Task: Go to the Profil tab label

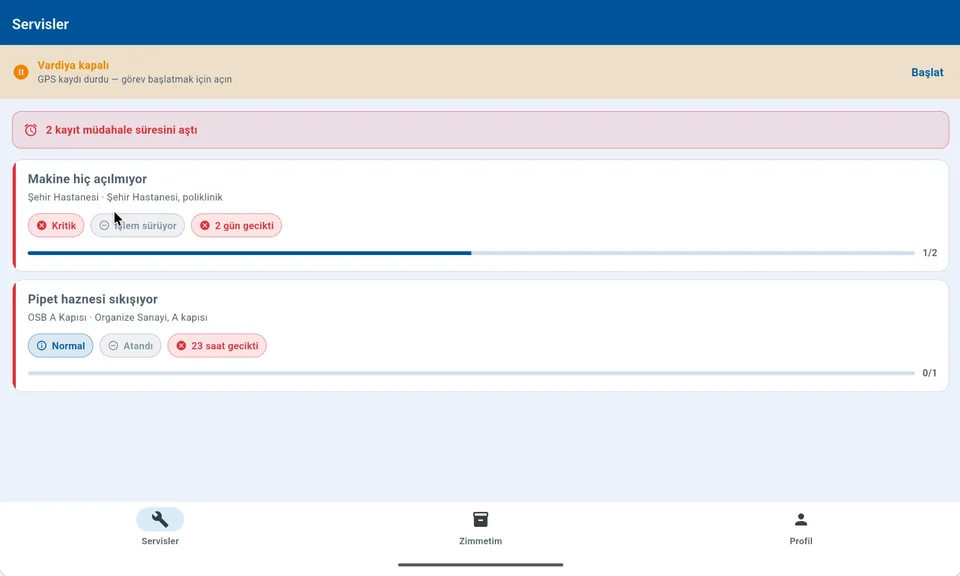Action: pos(801,541)
